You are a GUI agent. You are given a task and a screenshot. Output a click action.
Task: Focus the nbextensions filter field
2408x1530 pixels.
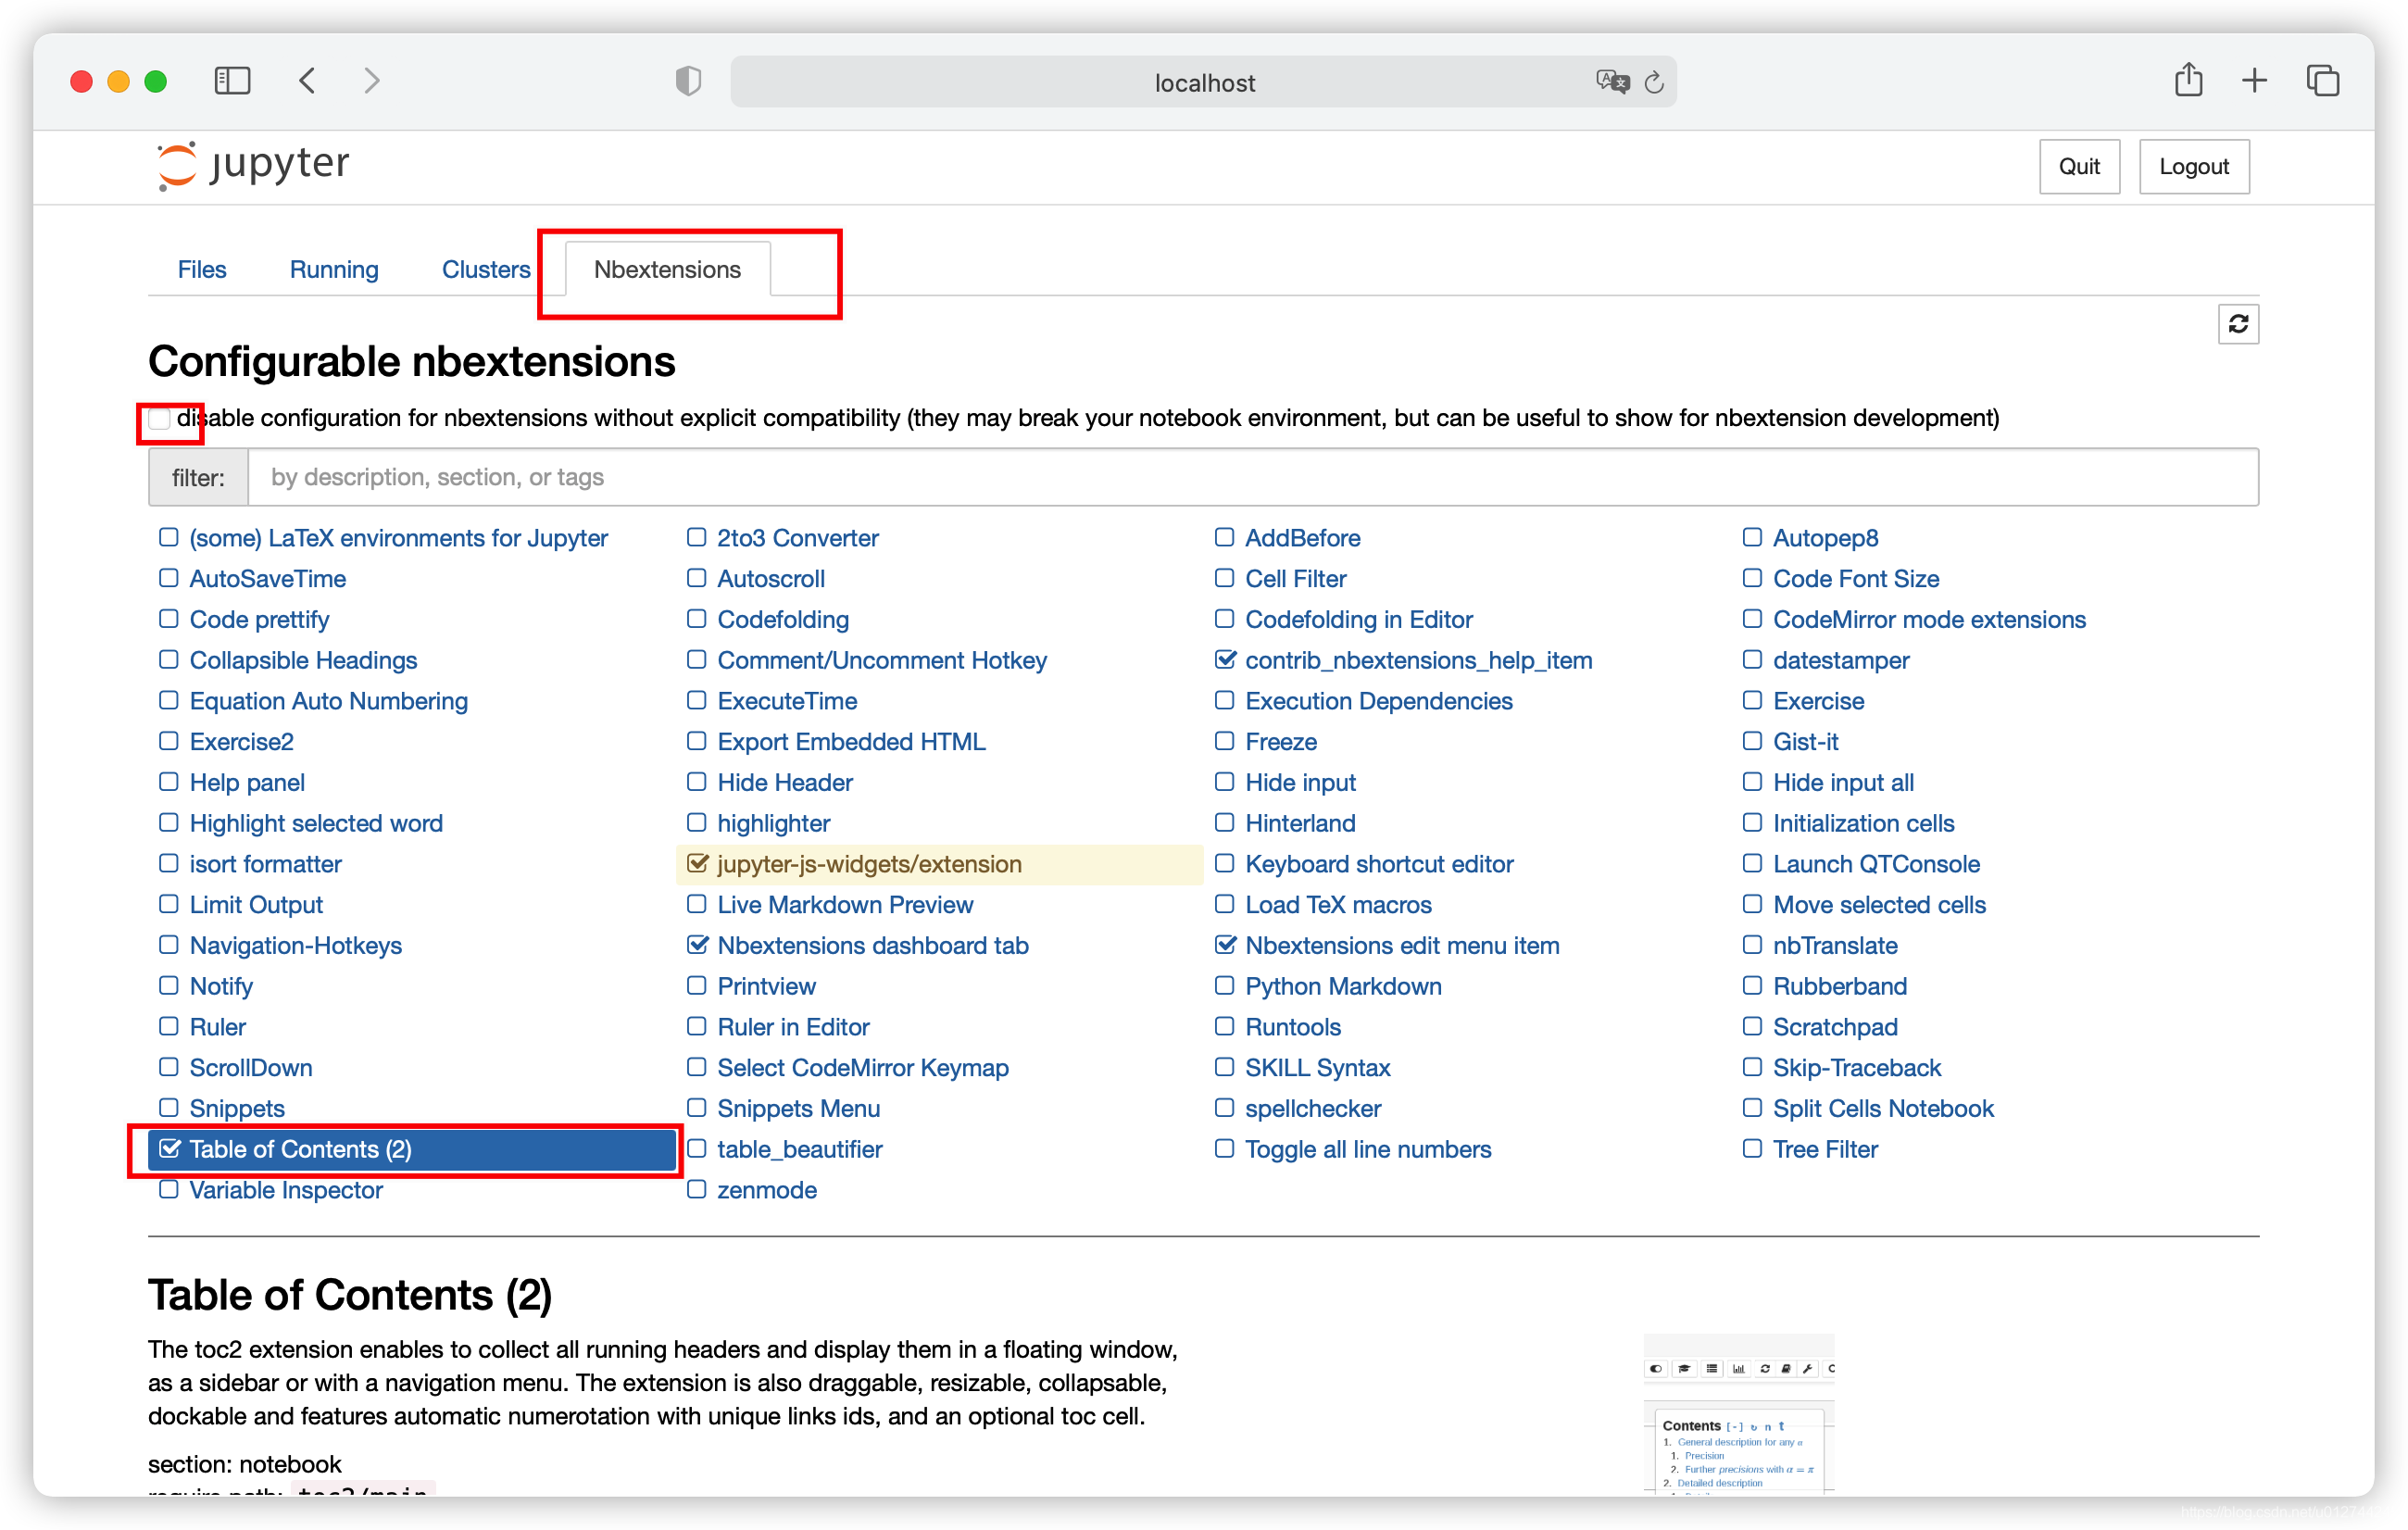[1252, 477]
